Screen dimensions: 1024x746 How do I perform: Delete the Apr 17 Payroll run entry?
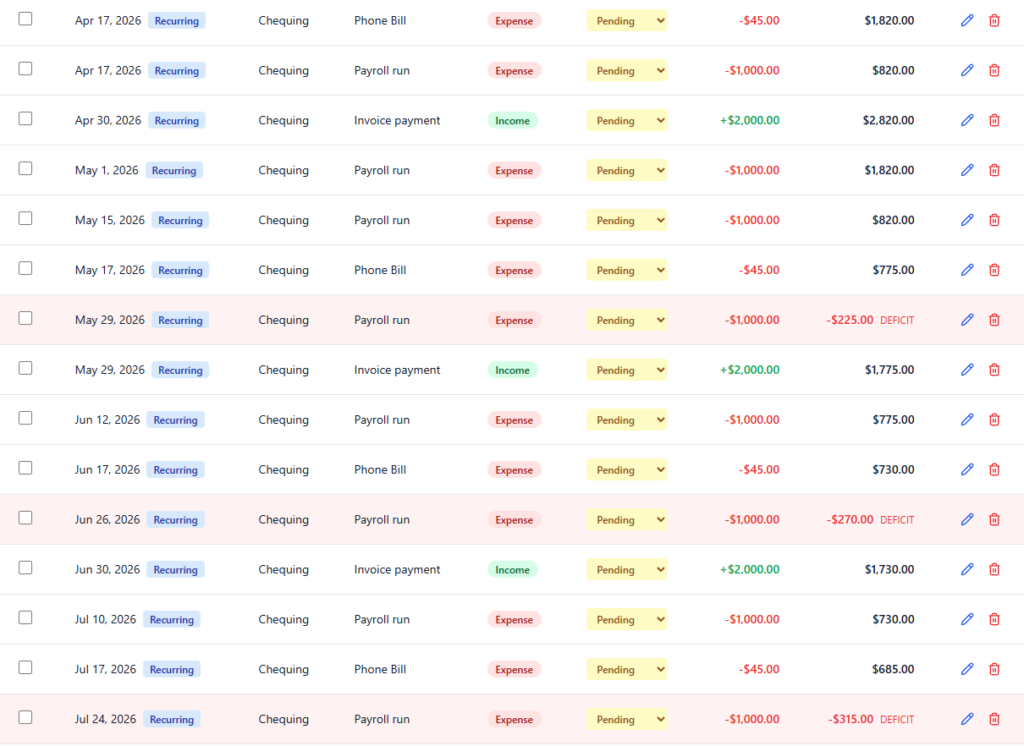tap(994, 70)
